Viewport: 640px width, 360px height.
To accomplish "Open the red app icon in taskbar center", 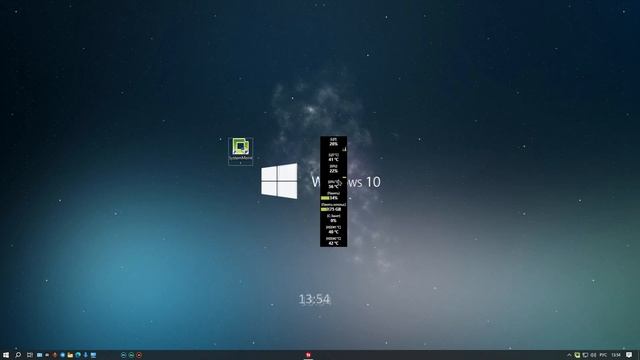I will click(308, 355).
